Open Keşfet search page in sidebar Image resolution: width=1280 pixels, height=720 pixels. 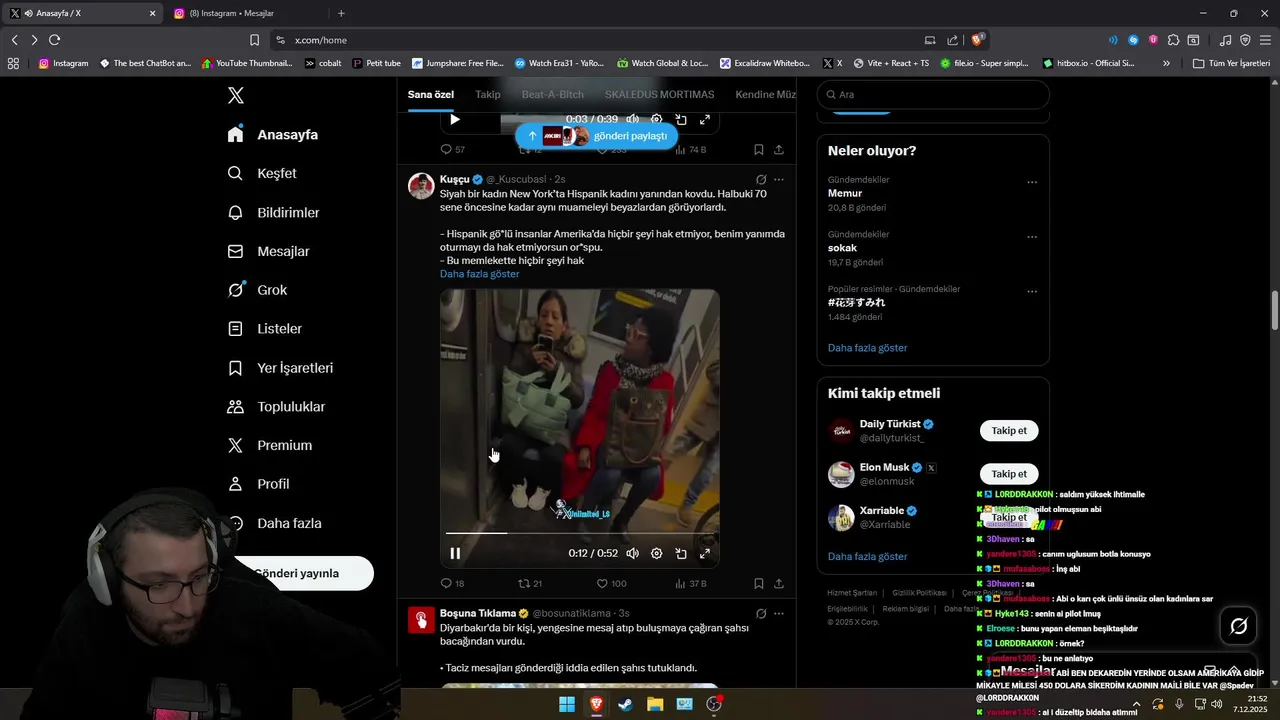[262, 173]
